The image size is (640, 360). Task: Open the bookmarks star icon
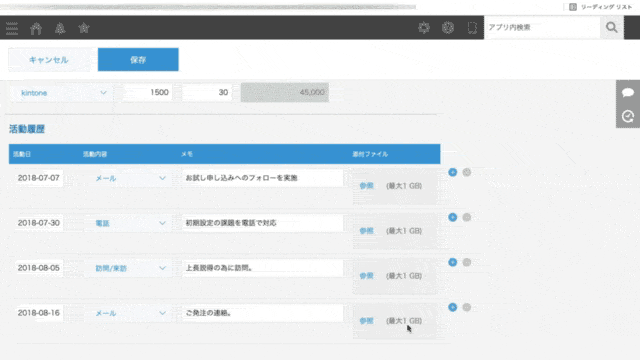coord(84,28)
